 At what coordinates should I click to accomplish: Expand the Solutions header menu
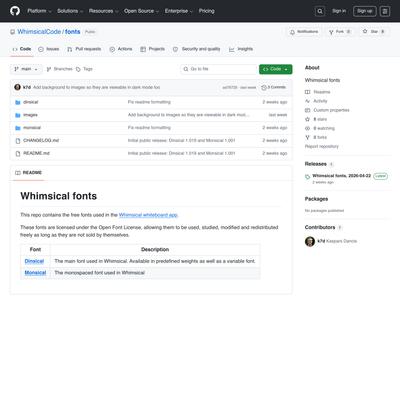[70, 11]
